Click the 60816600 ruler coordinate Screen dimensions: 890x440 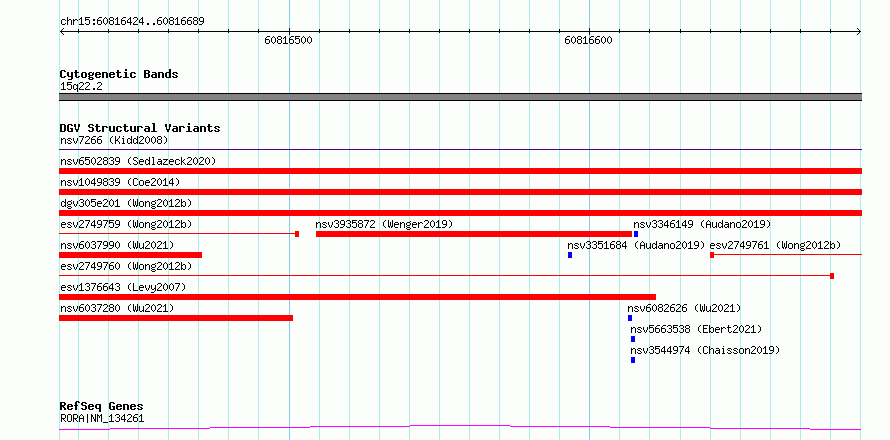tap(588, 41)
